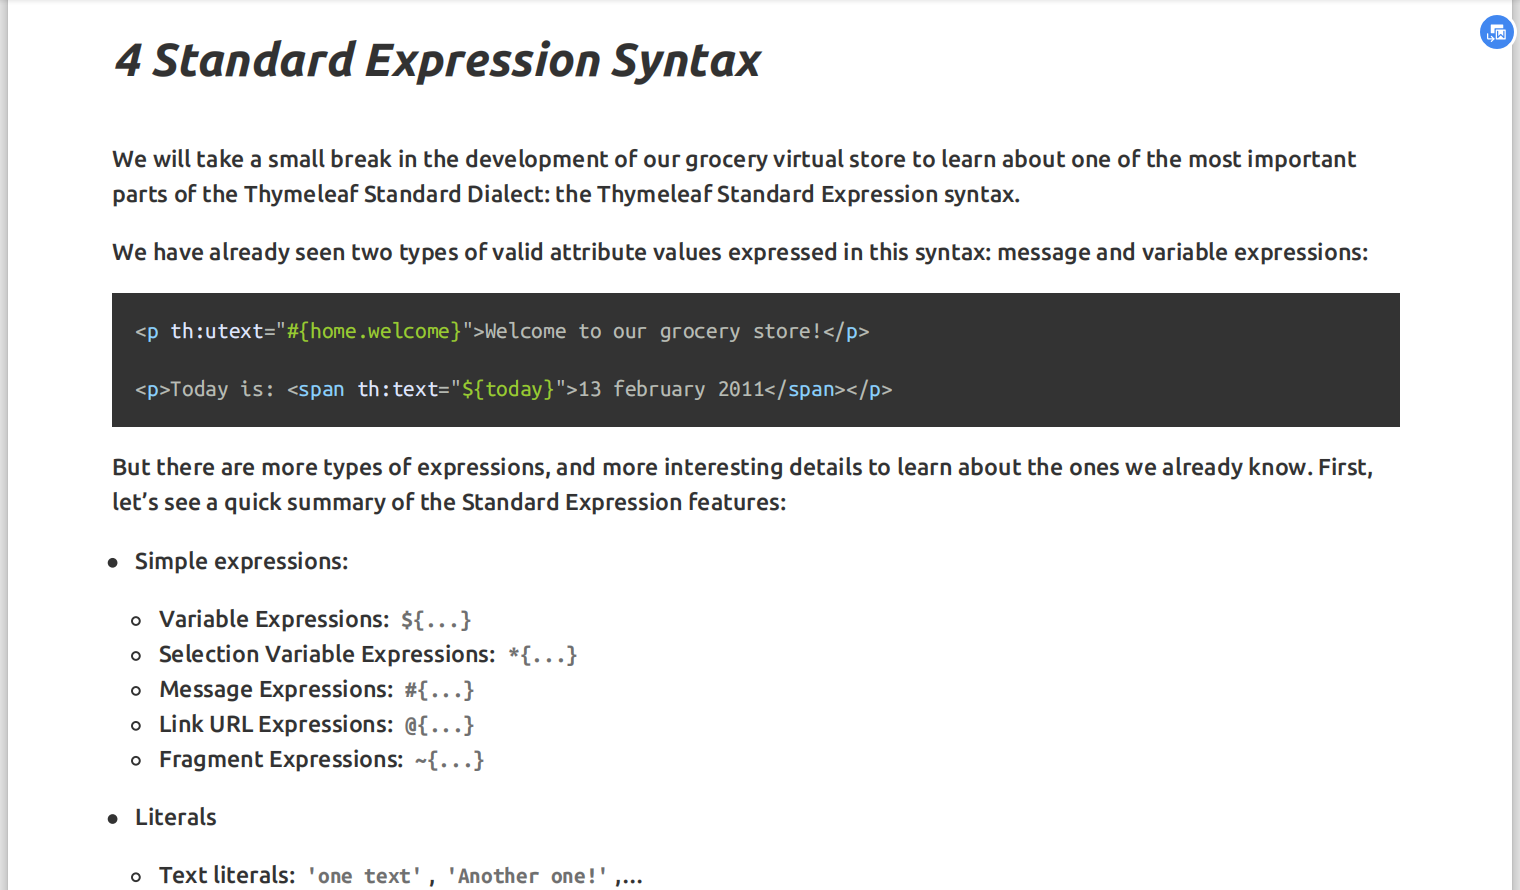
Task: Click 'Variable Expressions:' list entry
Action: click(x=274, y=619)
